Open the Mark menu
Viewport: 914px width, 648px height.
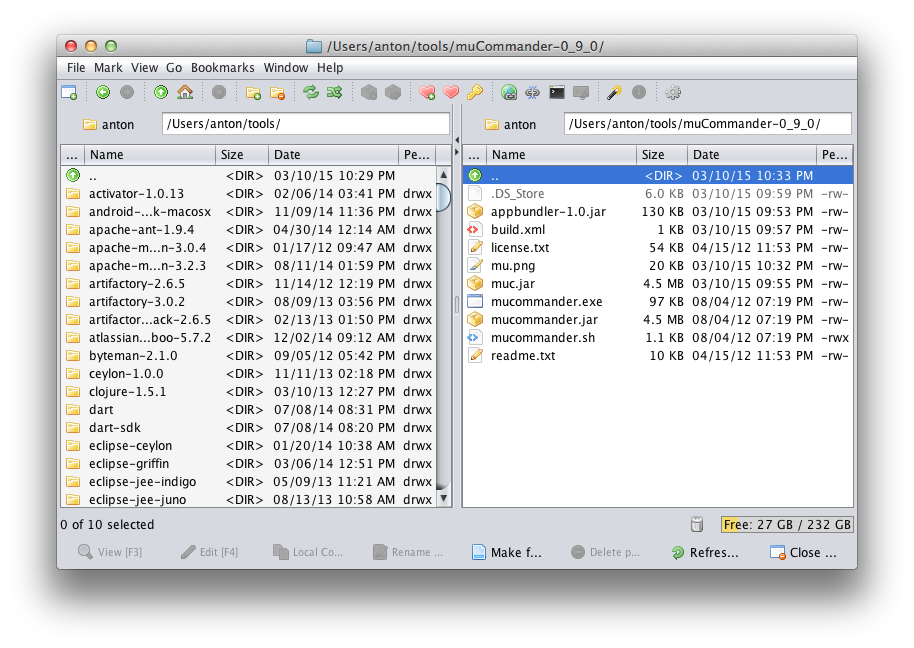tap(108, 68)
